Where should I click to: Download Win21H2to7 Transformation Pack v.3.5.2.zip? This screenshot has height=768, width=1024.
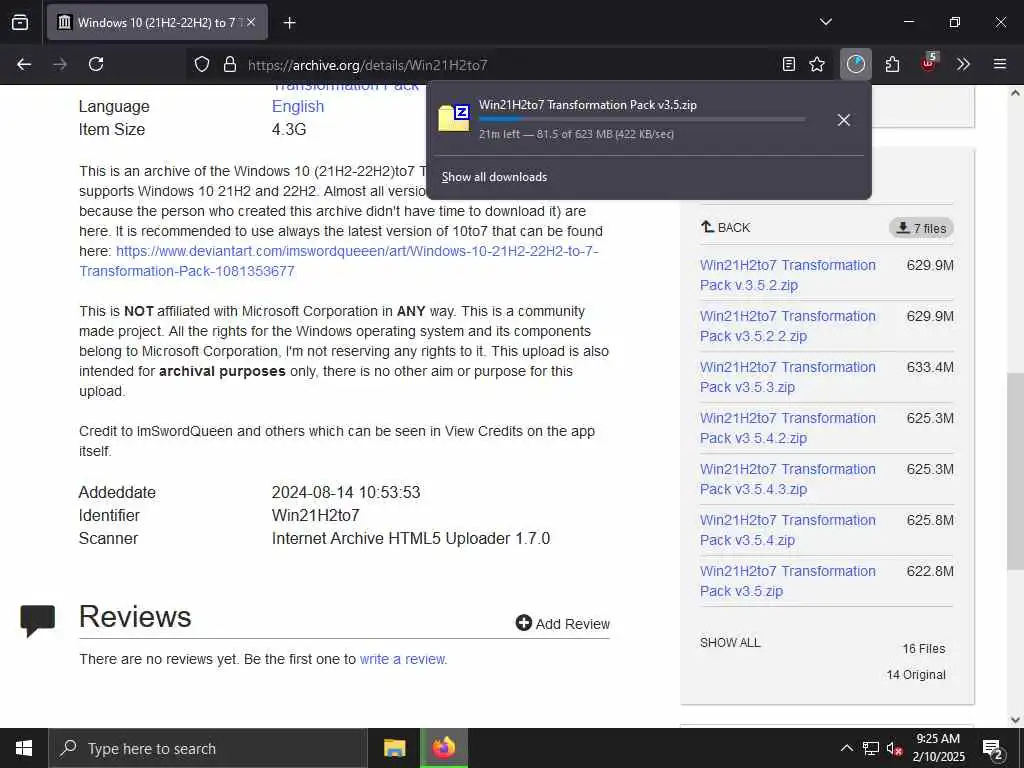(788, 275)
